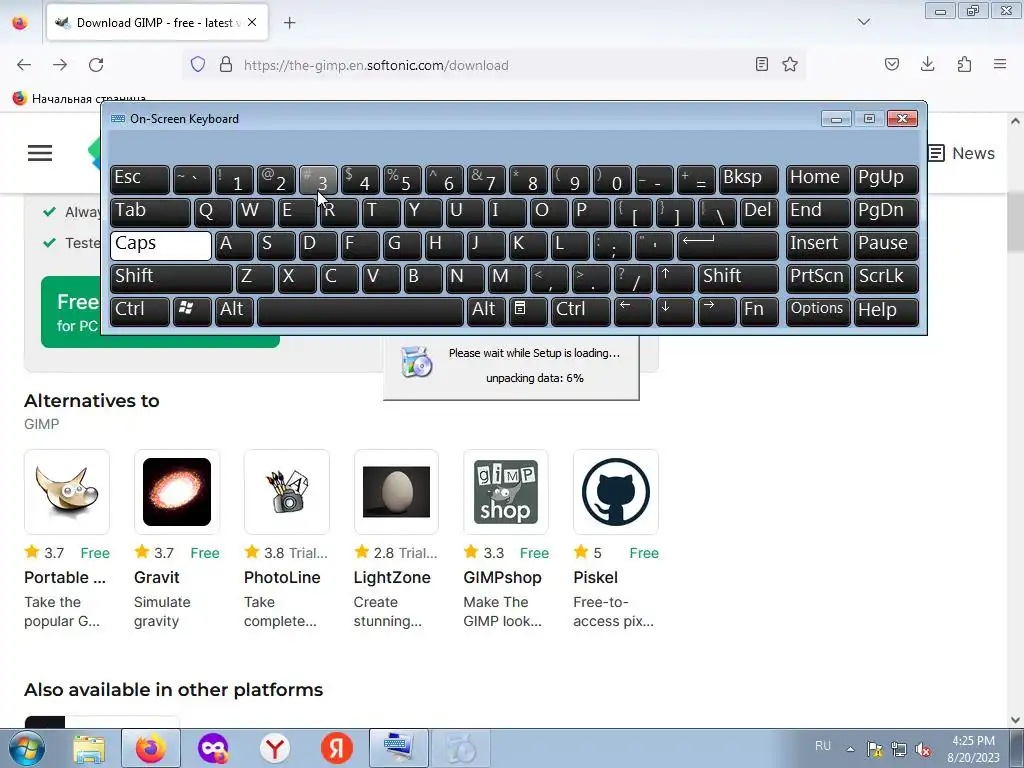Toggle right Ctrl key on keyboard
Screen dimensions: 1024x768
(581, 311)
